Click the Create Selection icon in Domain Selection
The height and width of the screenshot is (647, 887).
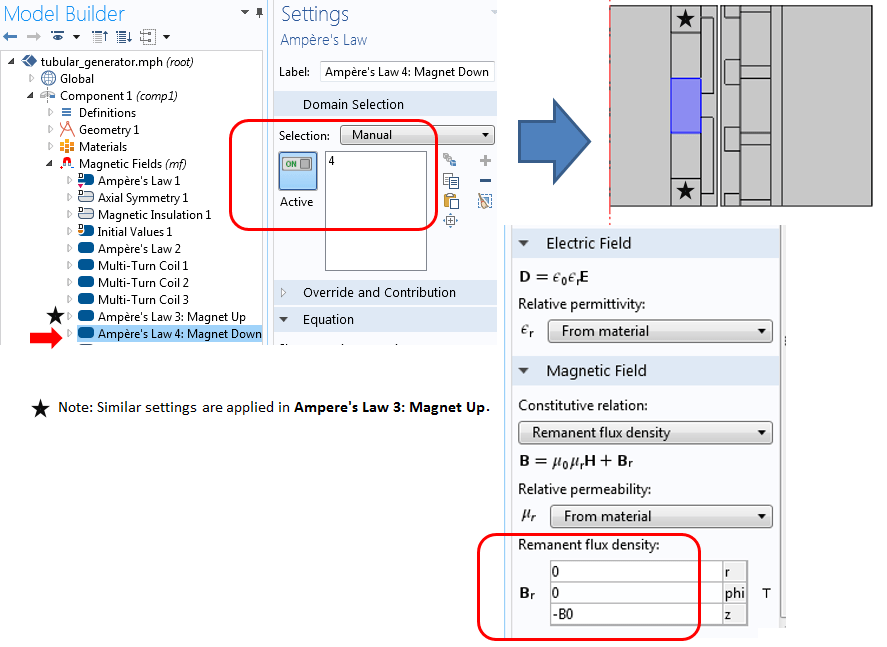pyautogui.click(x=449, y=160)
